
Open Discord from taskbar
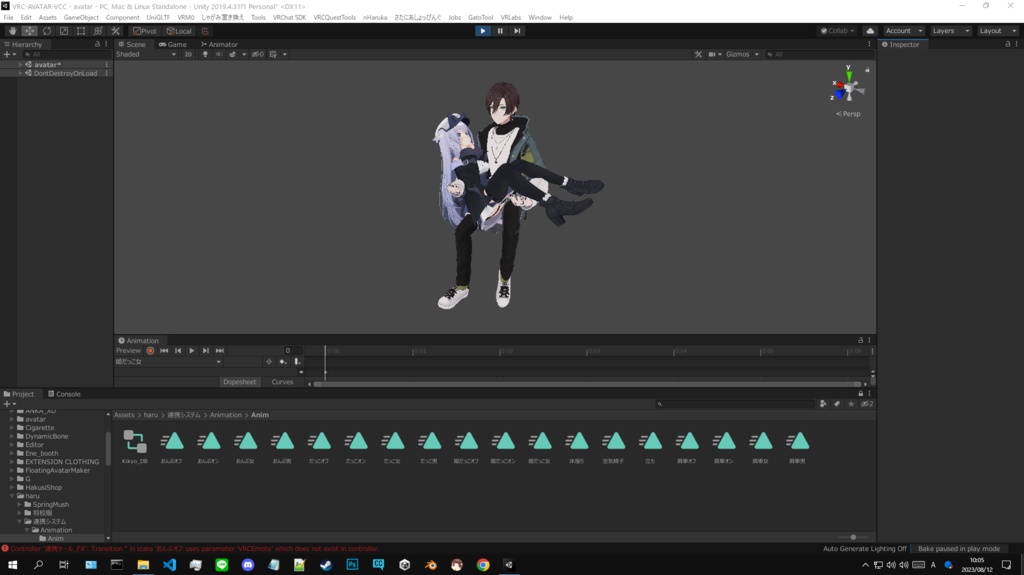(248, 565)
